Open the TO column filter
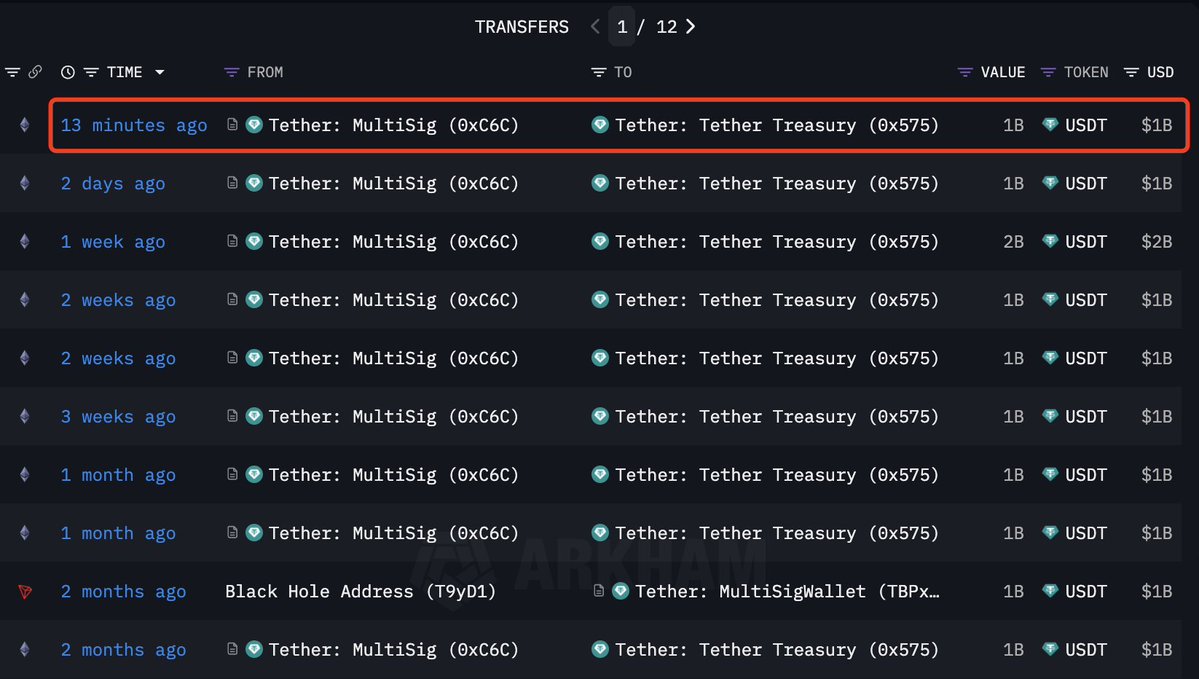 (599, 72)
